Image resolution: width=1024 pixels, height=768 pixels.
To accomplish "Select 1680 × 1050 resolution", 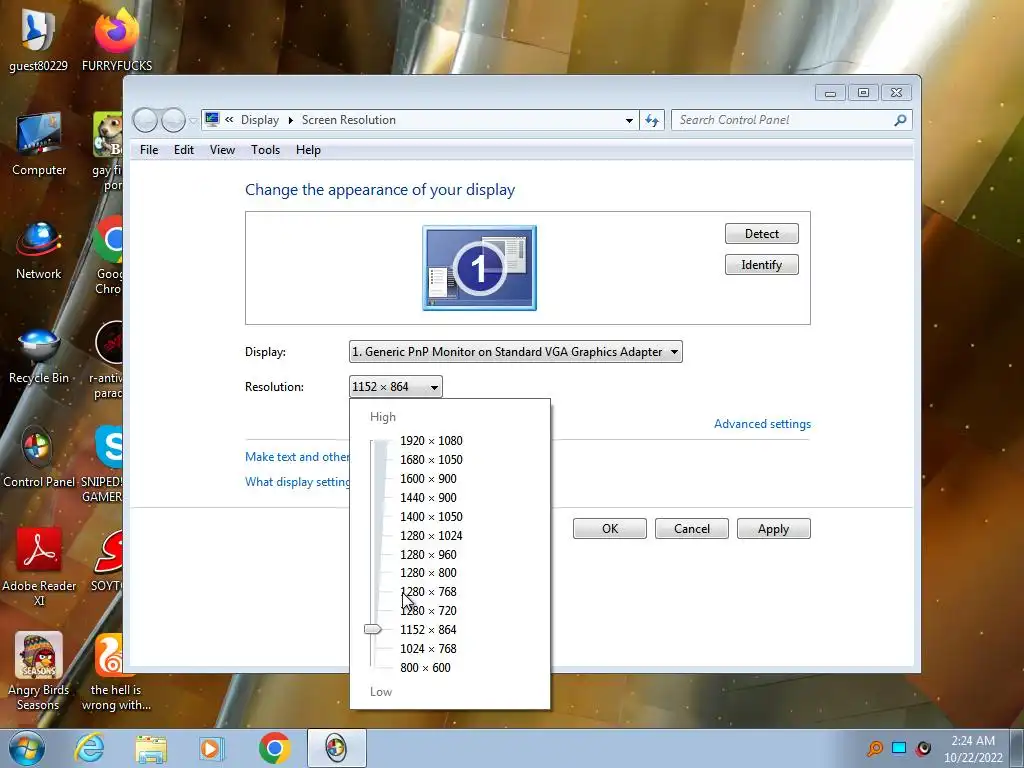I will pos(431,460).
